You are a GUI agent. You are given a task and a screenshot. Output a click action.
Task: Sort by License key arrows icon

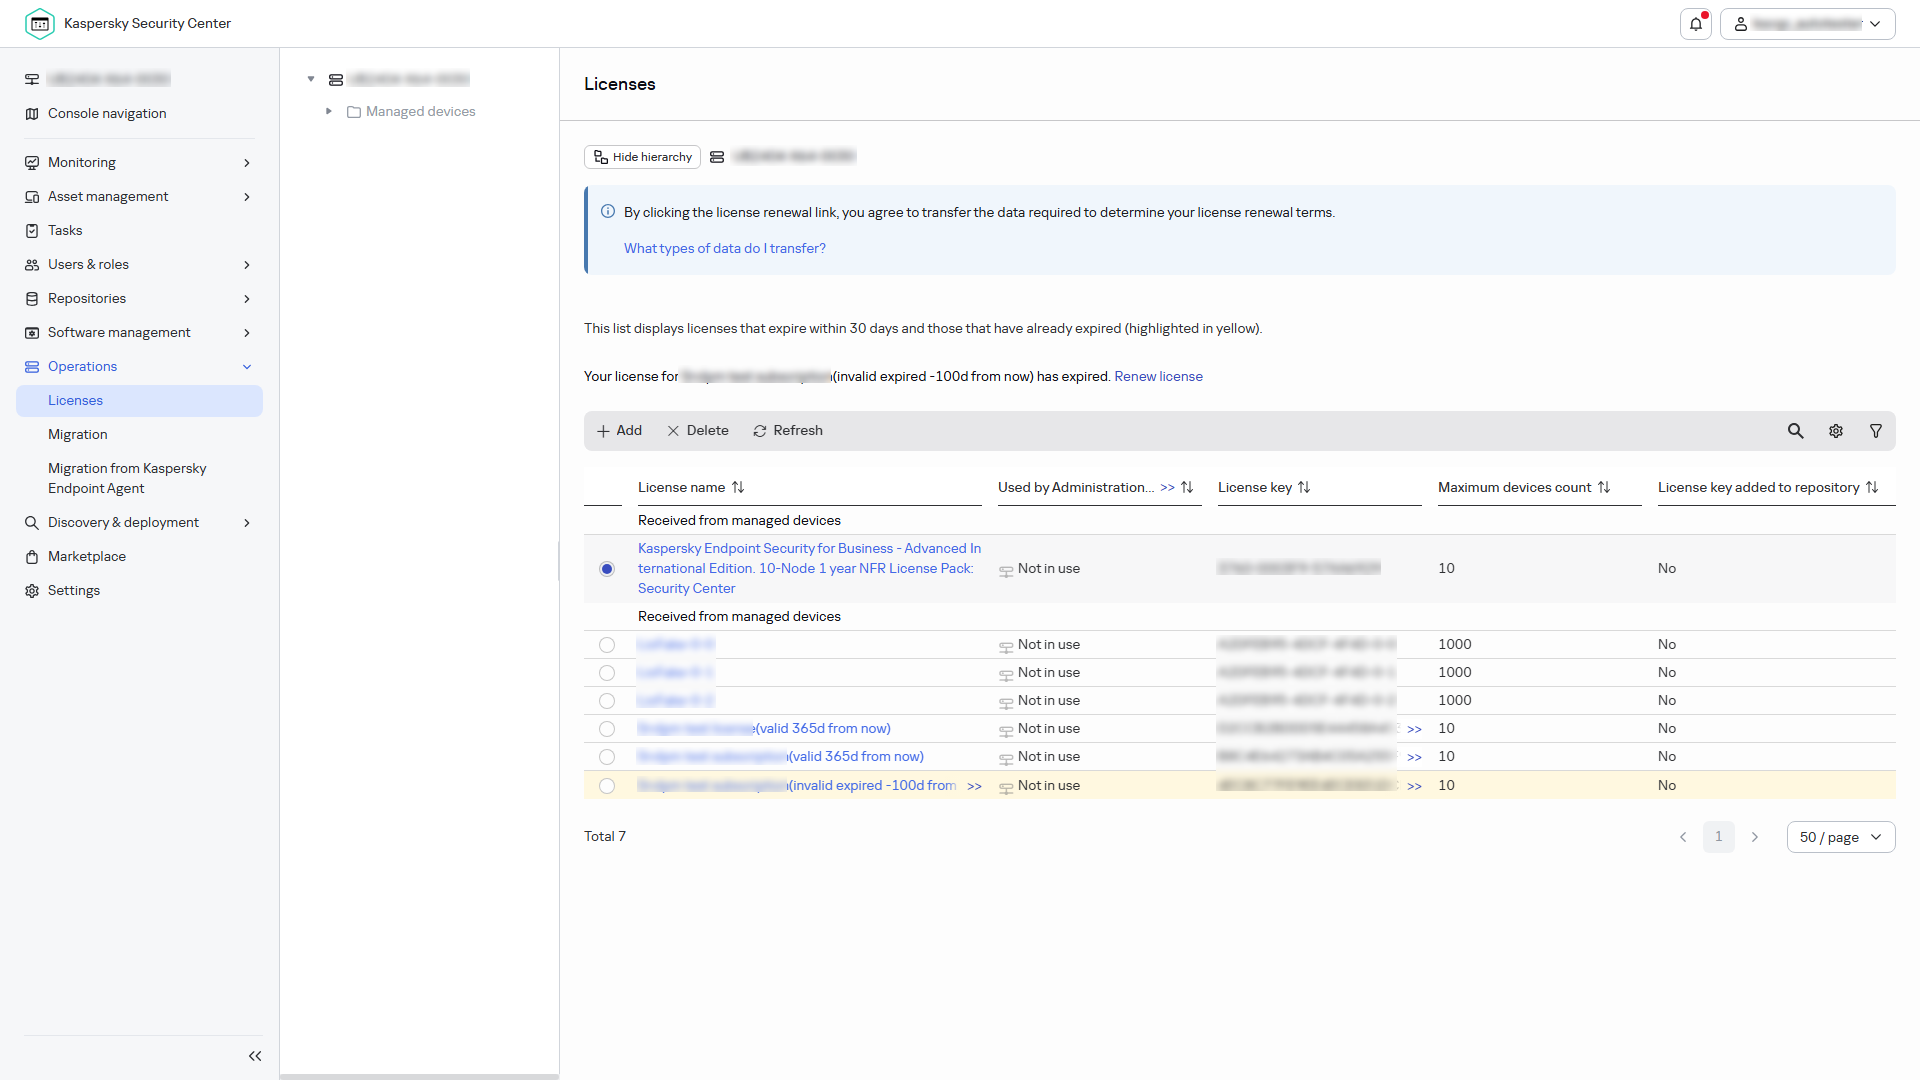tap(1304, 488)
